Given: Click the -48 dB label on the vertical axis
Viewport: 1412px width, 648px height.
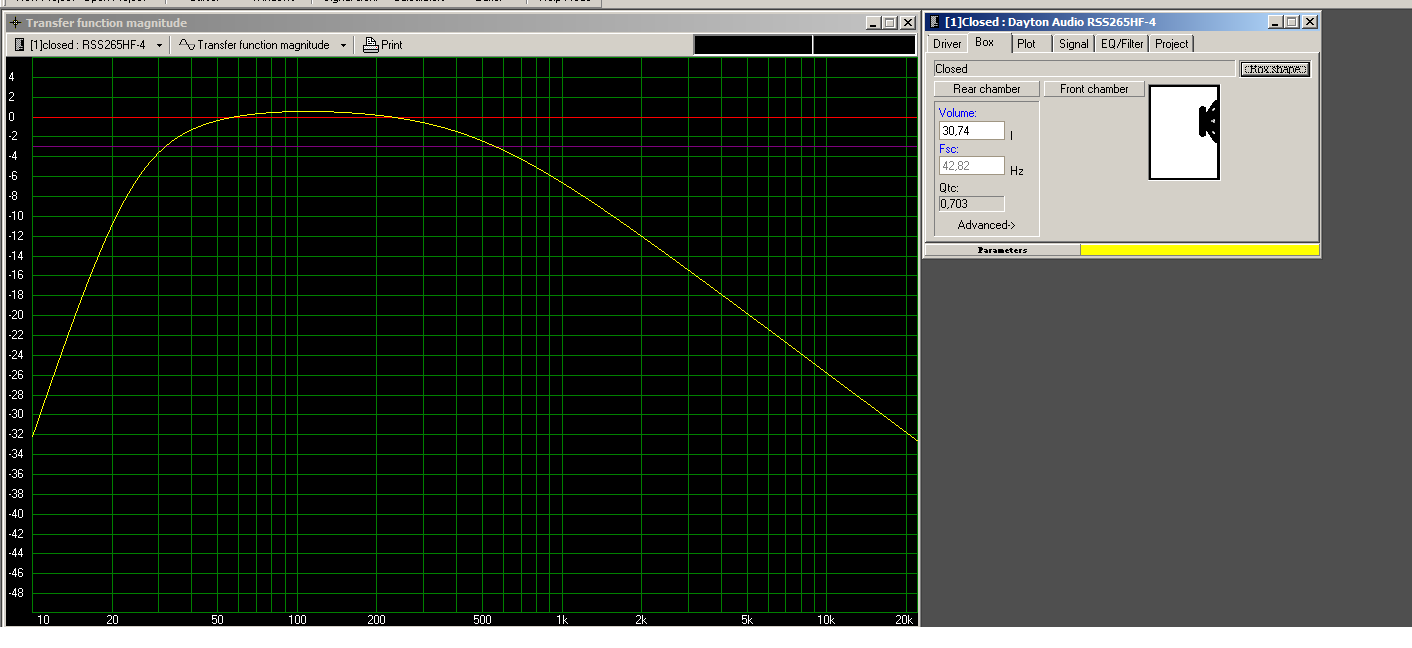Looking at the screenshot, I should [15, 593].
